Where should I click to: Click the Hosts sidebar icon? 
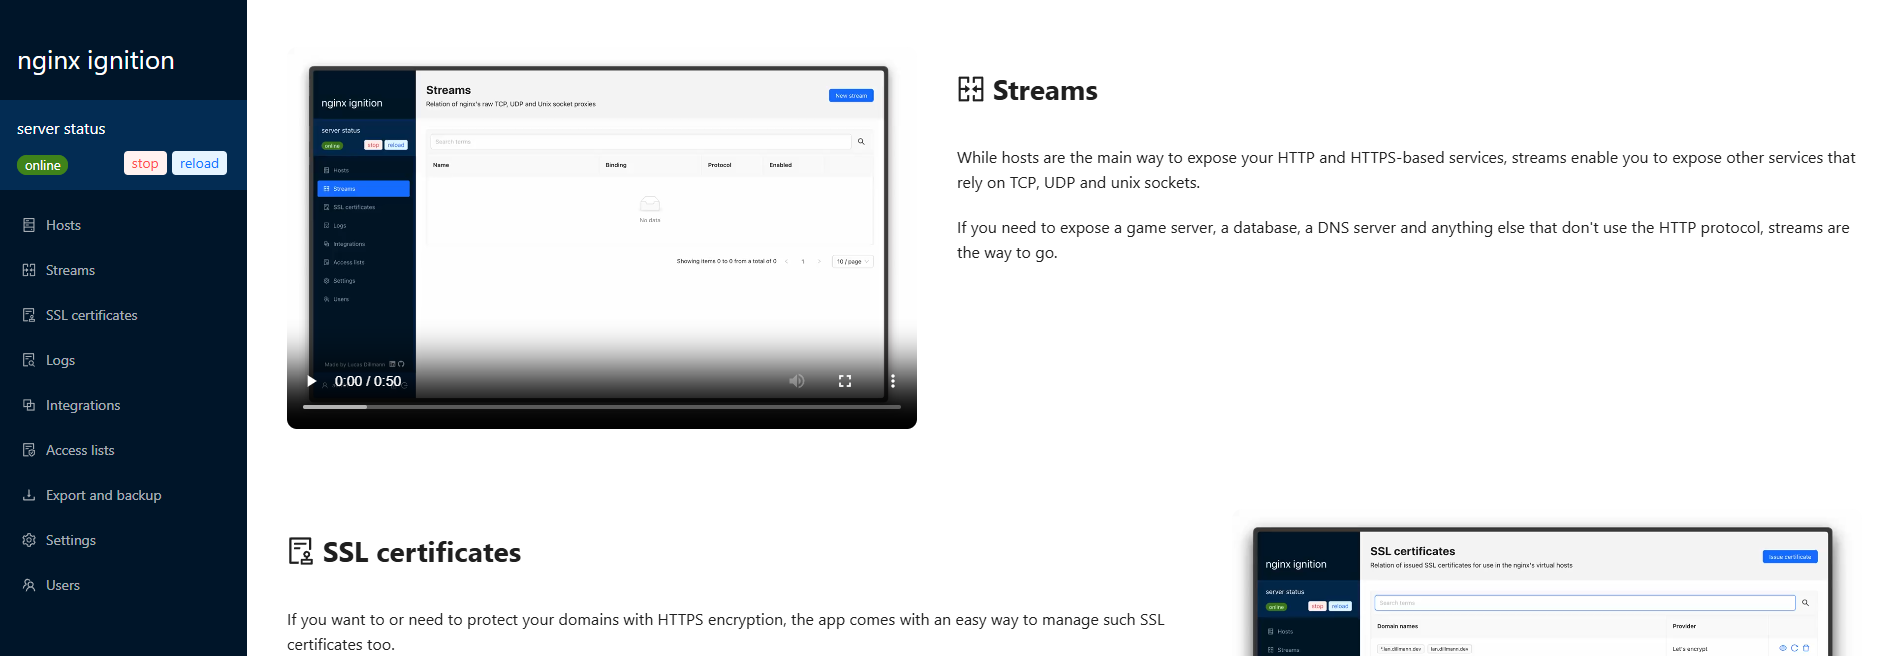click(x=29, y=225)
